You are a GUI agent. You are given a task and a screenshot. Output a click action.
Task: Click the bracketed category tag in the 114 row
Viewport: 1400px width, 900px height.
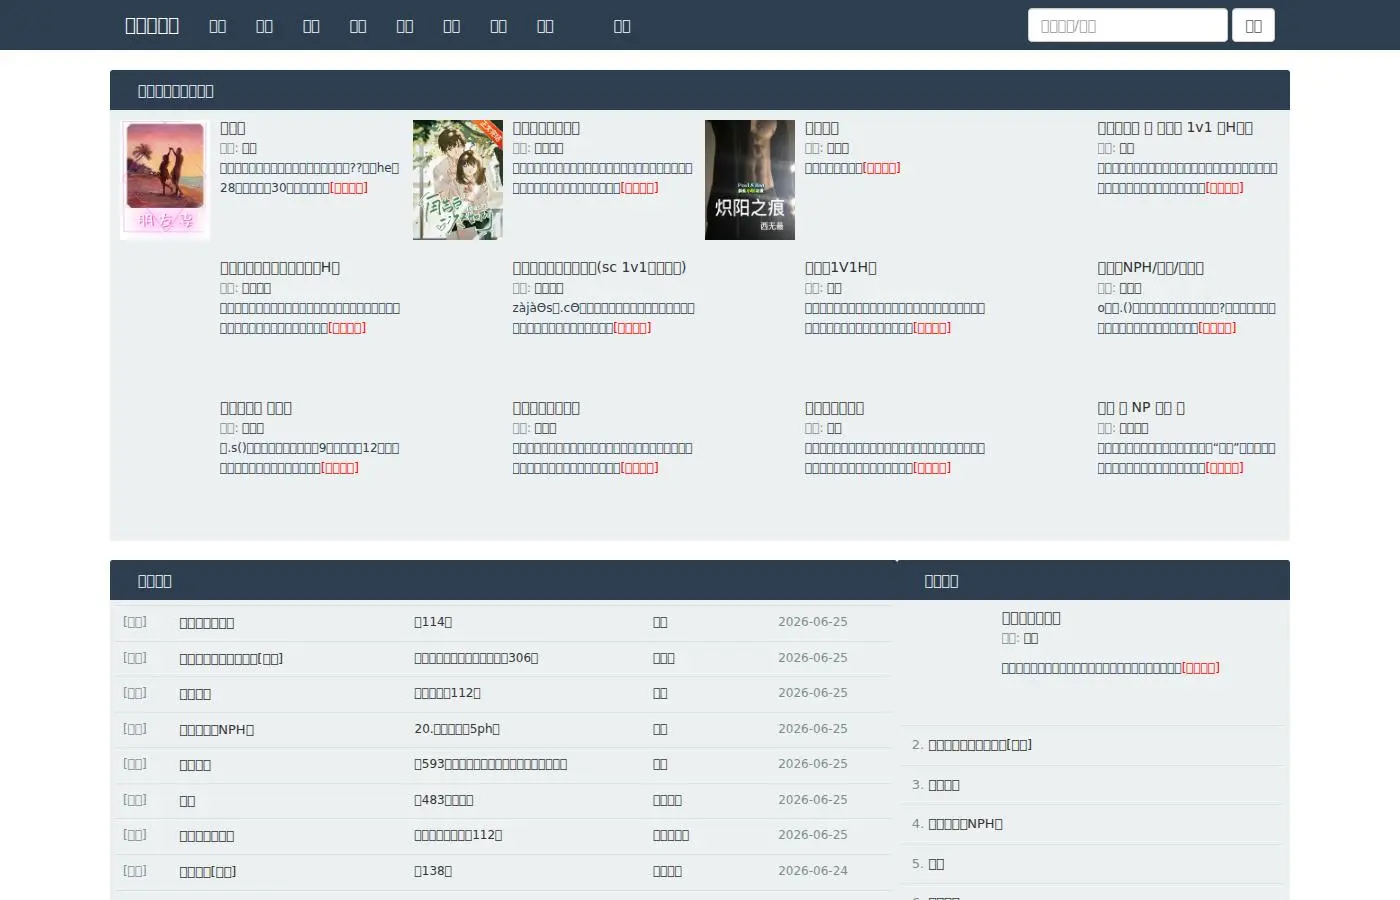[135, 622]
